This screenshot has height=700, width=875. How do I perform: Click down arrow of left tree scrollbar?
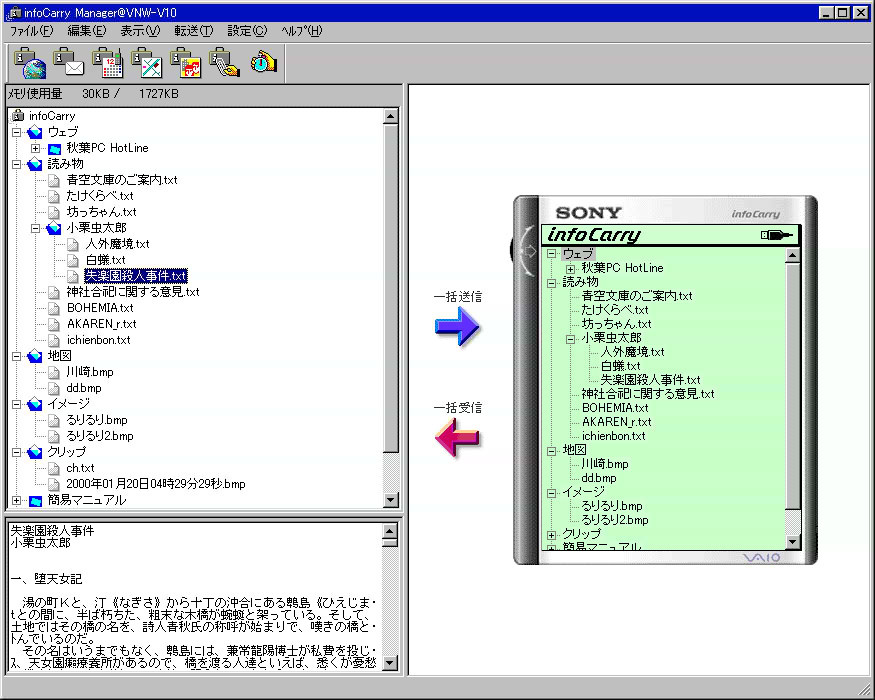click(391, 500)
